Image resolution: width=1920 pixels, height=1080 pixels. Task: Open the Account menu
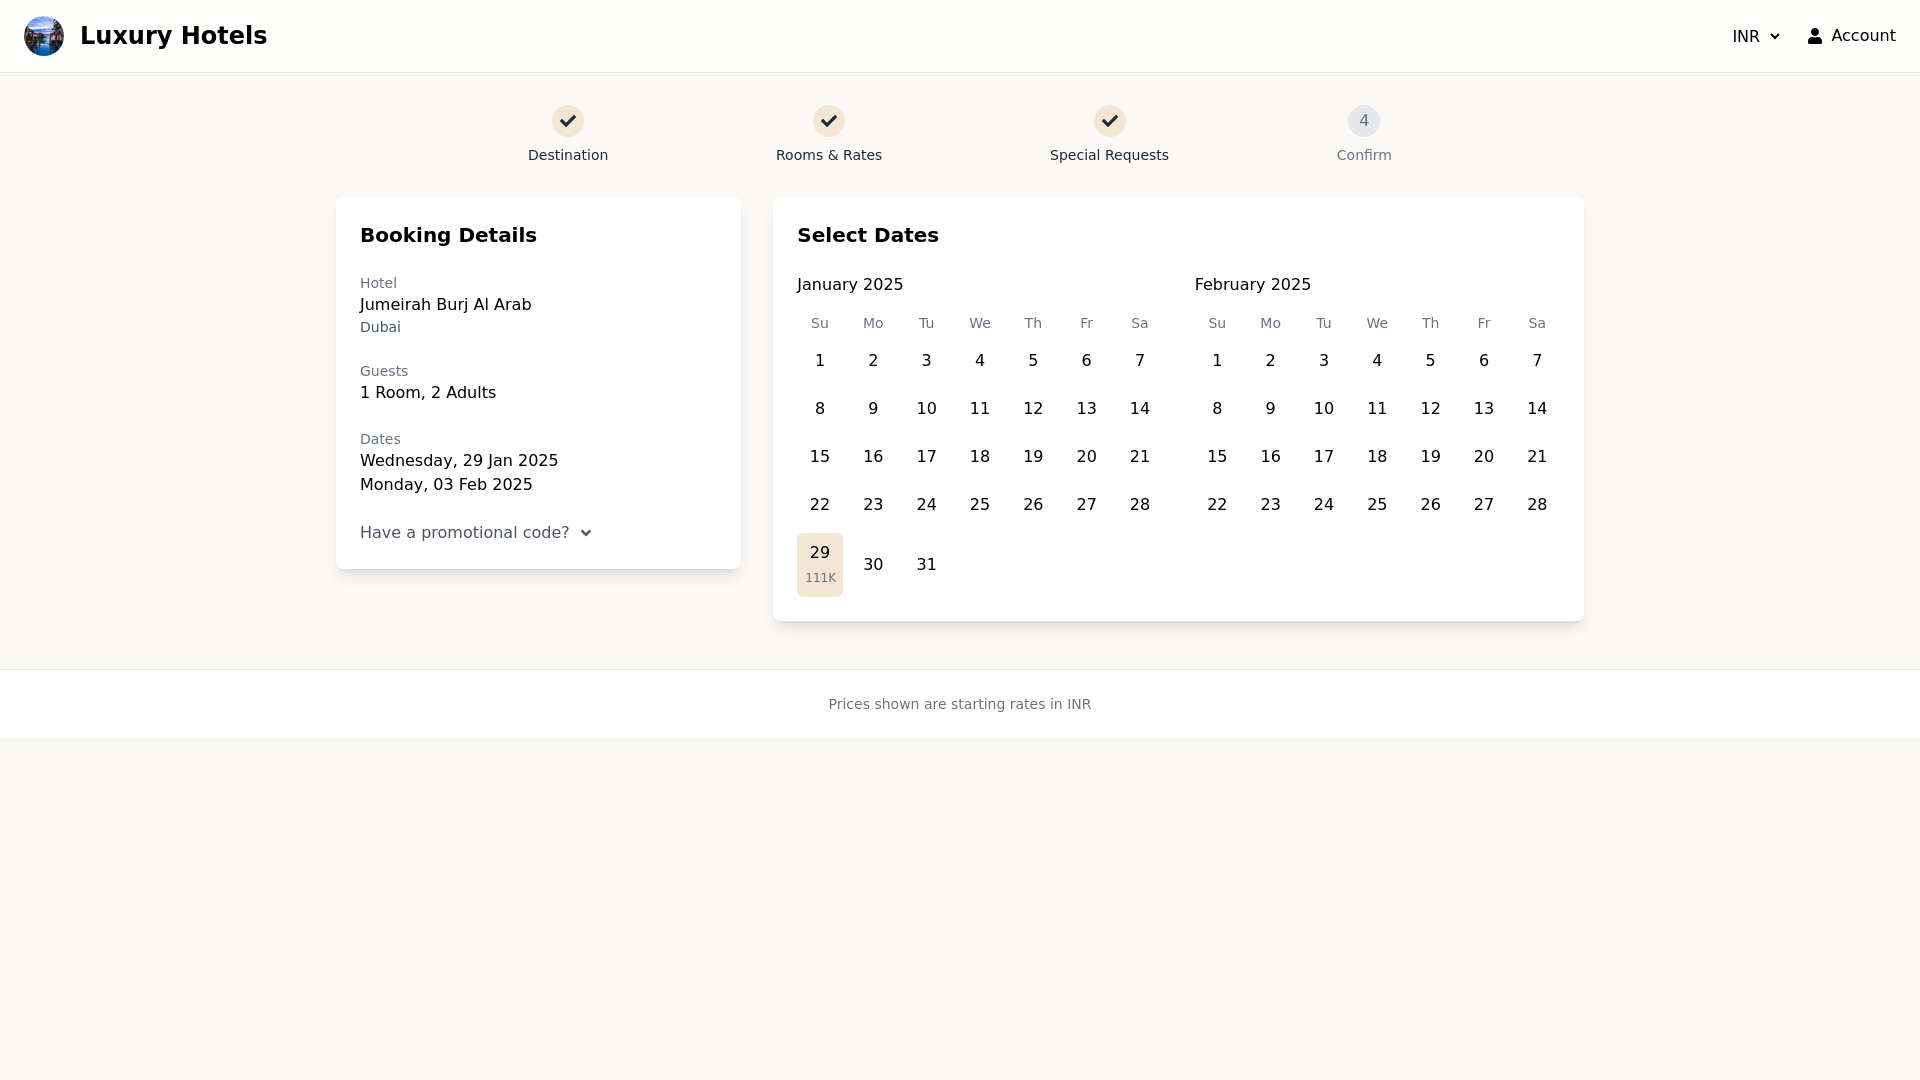tap(1852, 36)
